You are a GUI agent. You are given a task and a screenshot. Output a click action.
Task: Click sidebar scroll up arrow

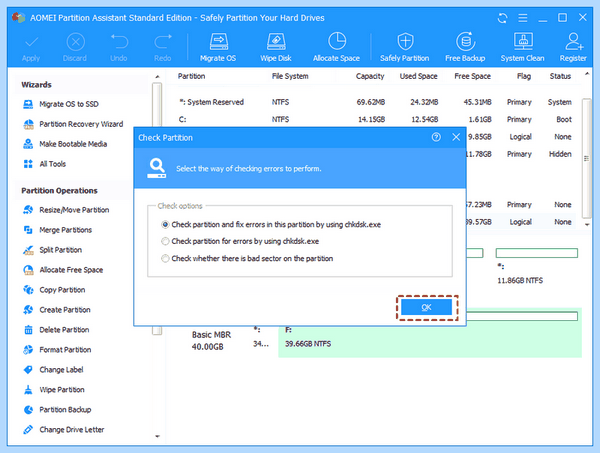157,77
